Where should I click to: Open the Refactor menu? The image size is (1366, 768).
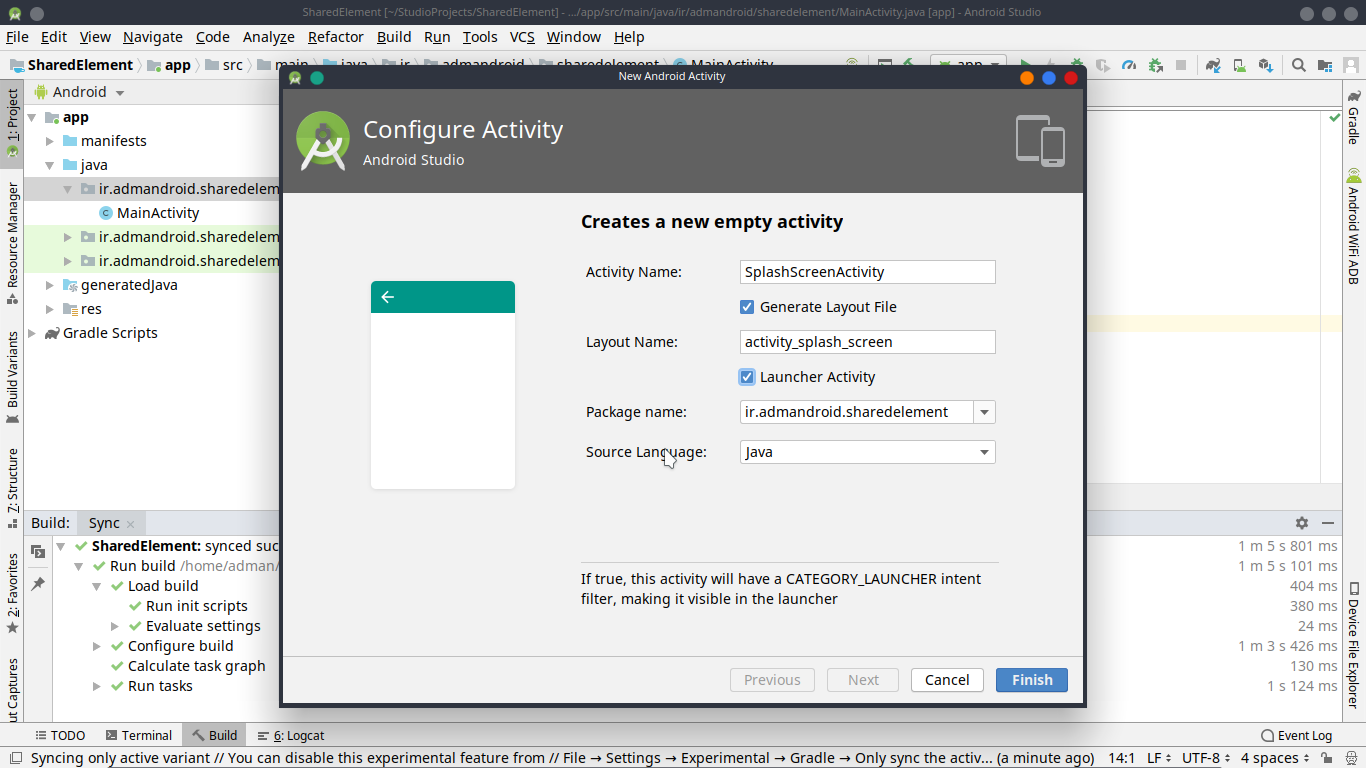click(x=336, y=37)
